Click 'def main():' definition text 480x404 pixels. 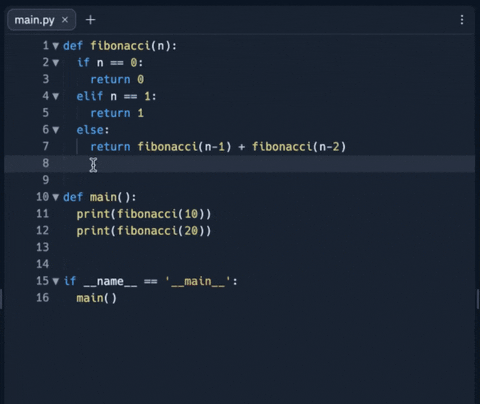tap(100, 197)
